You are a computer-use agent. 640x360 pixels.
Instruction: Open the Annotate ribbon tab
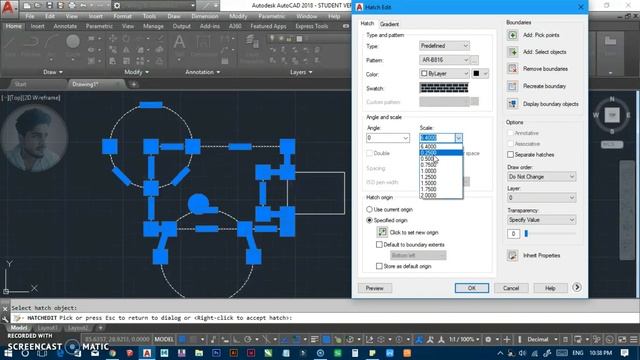click(x=65, y=26)
